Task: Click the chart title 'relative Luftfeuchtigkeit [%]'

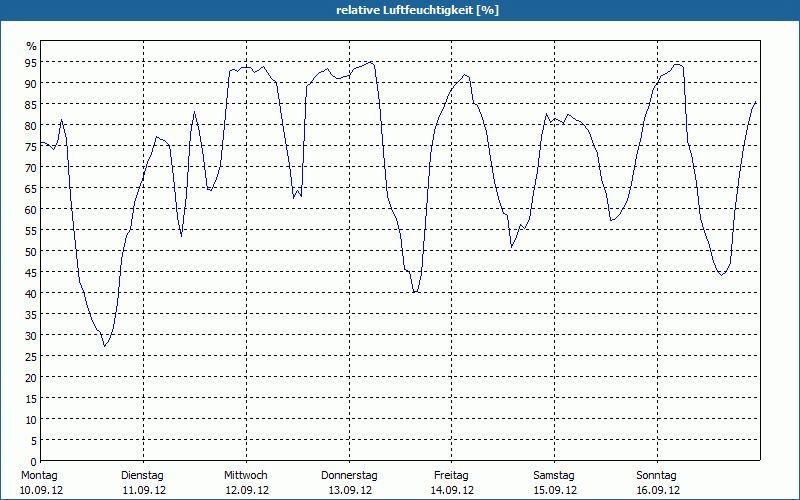Action: coord(418,10)
